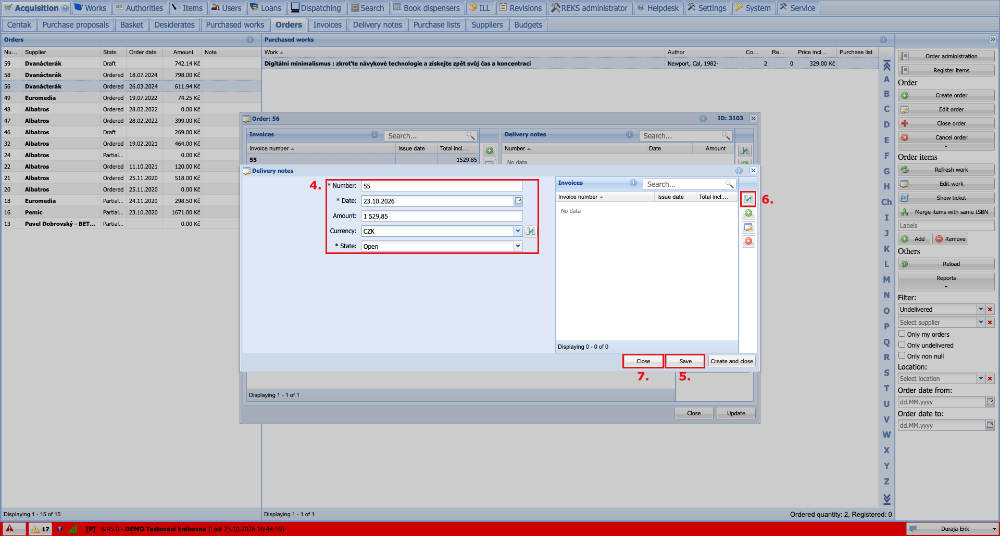Open the Select supplier dropdown
Screen dimensions: 1000x536
click(x=981, y=323)
